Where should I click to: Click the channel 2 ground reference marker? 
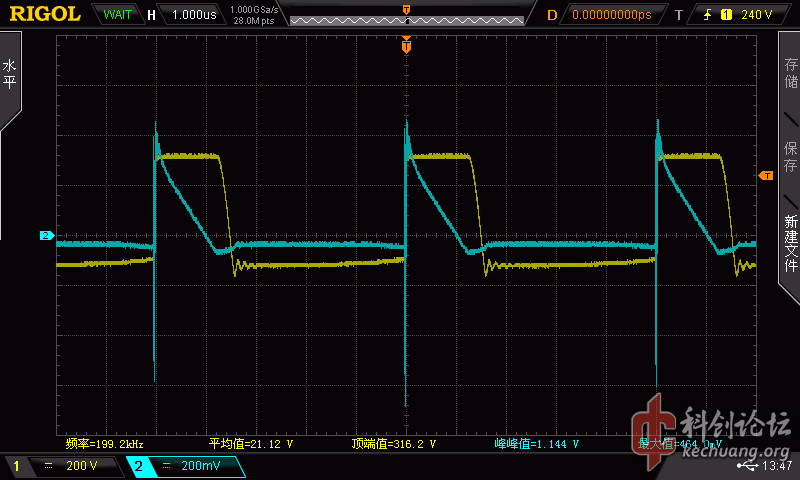coord(46,236)
